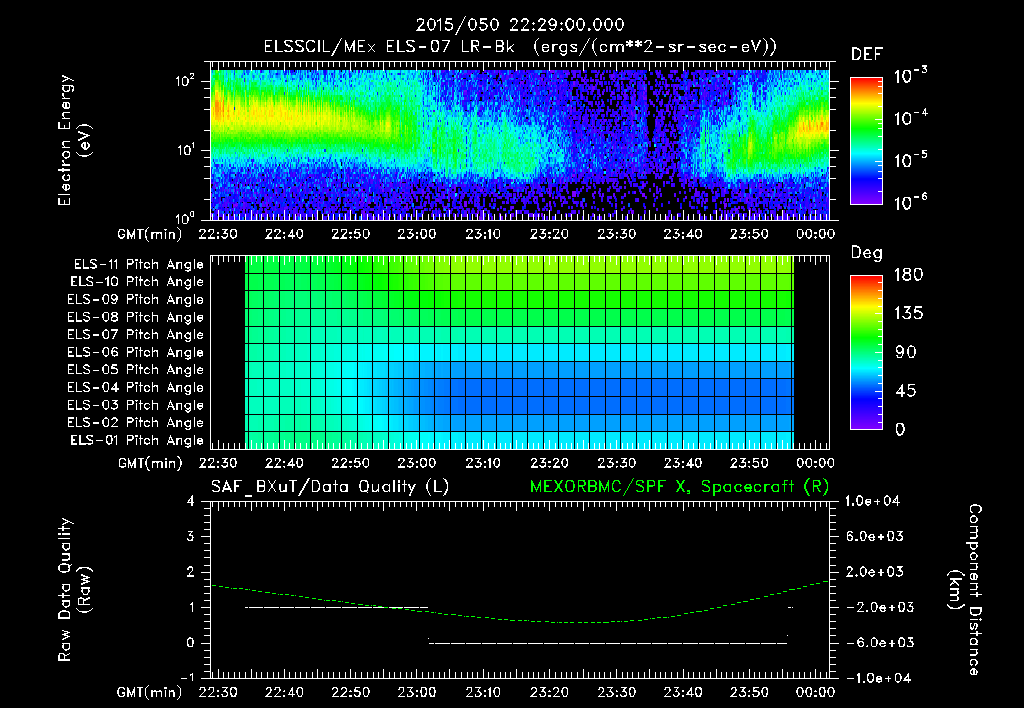Click the 'ELSSCIL/MEx ELS-07 LR-Bk' title text
The image size is (1024, 708).
[x=389, y=47]
